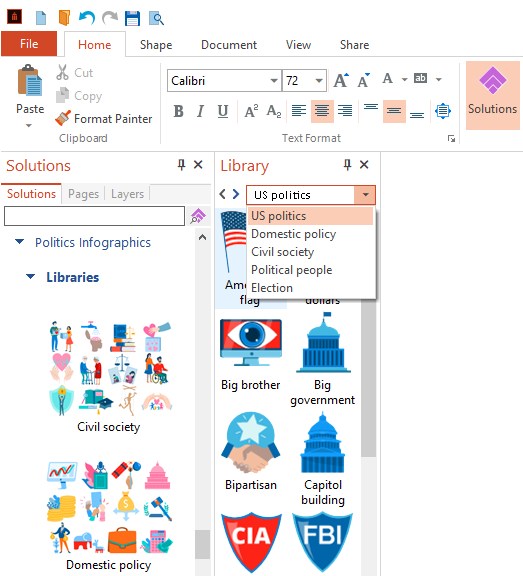Click the Paste clipboard icon
523x576 pixels.
[30, 80]
